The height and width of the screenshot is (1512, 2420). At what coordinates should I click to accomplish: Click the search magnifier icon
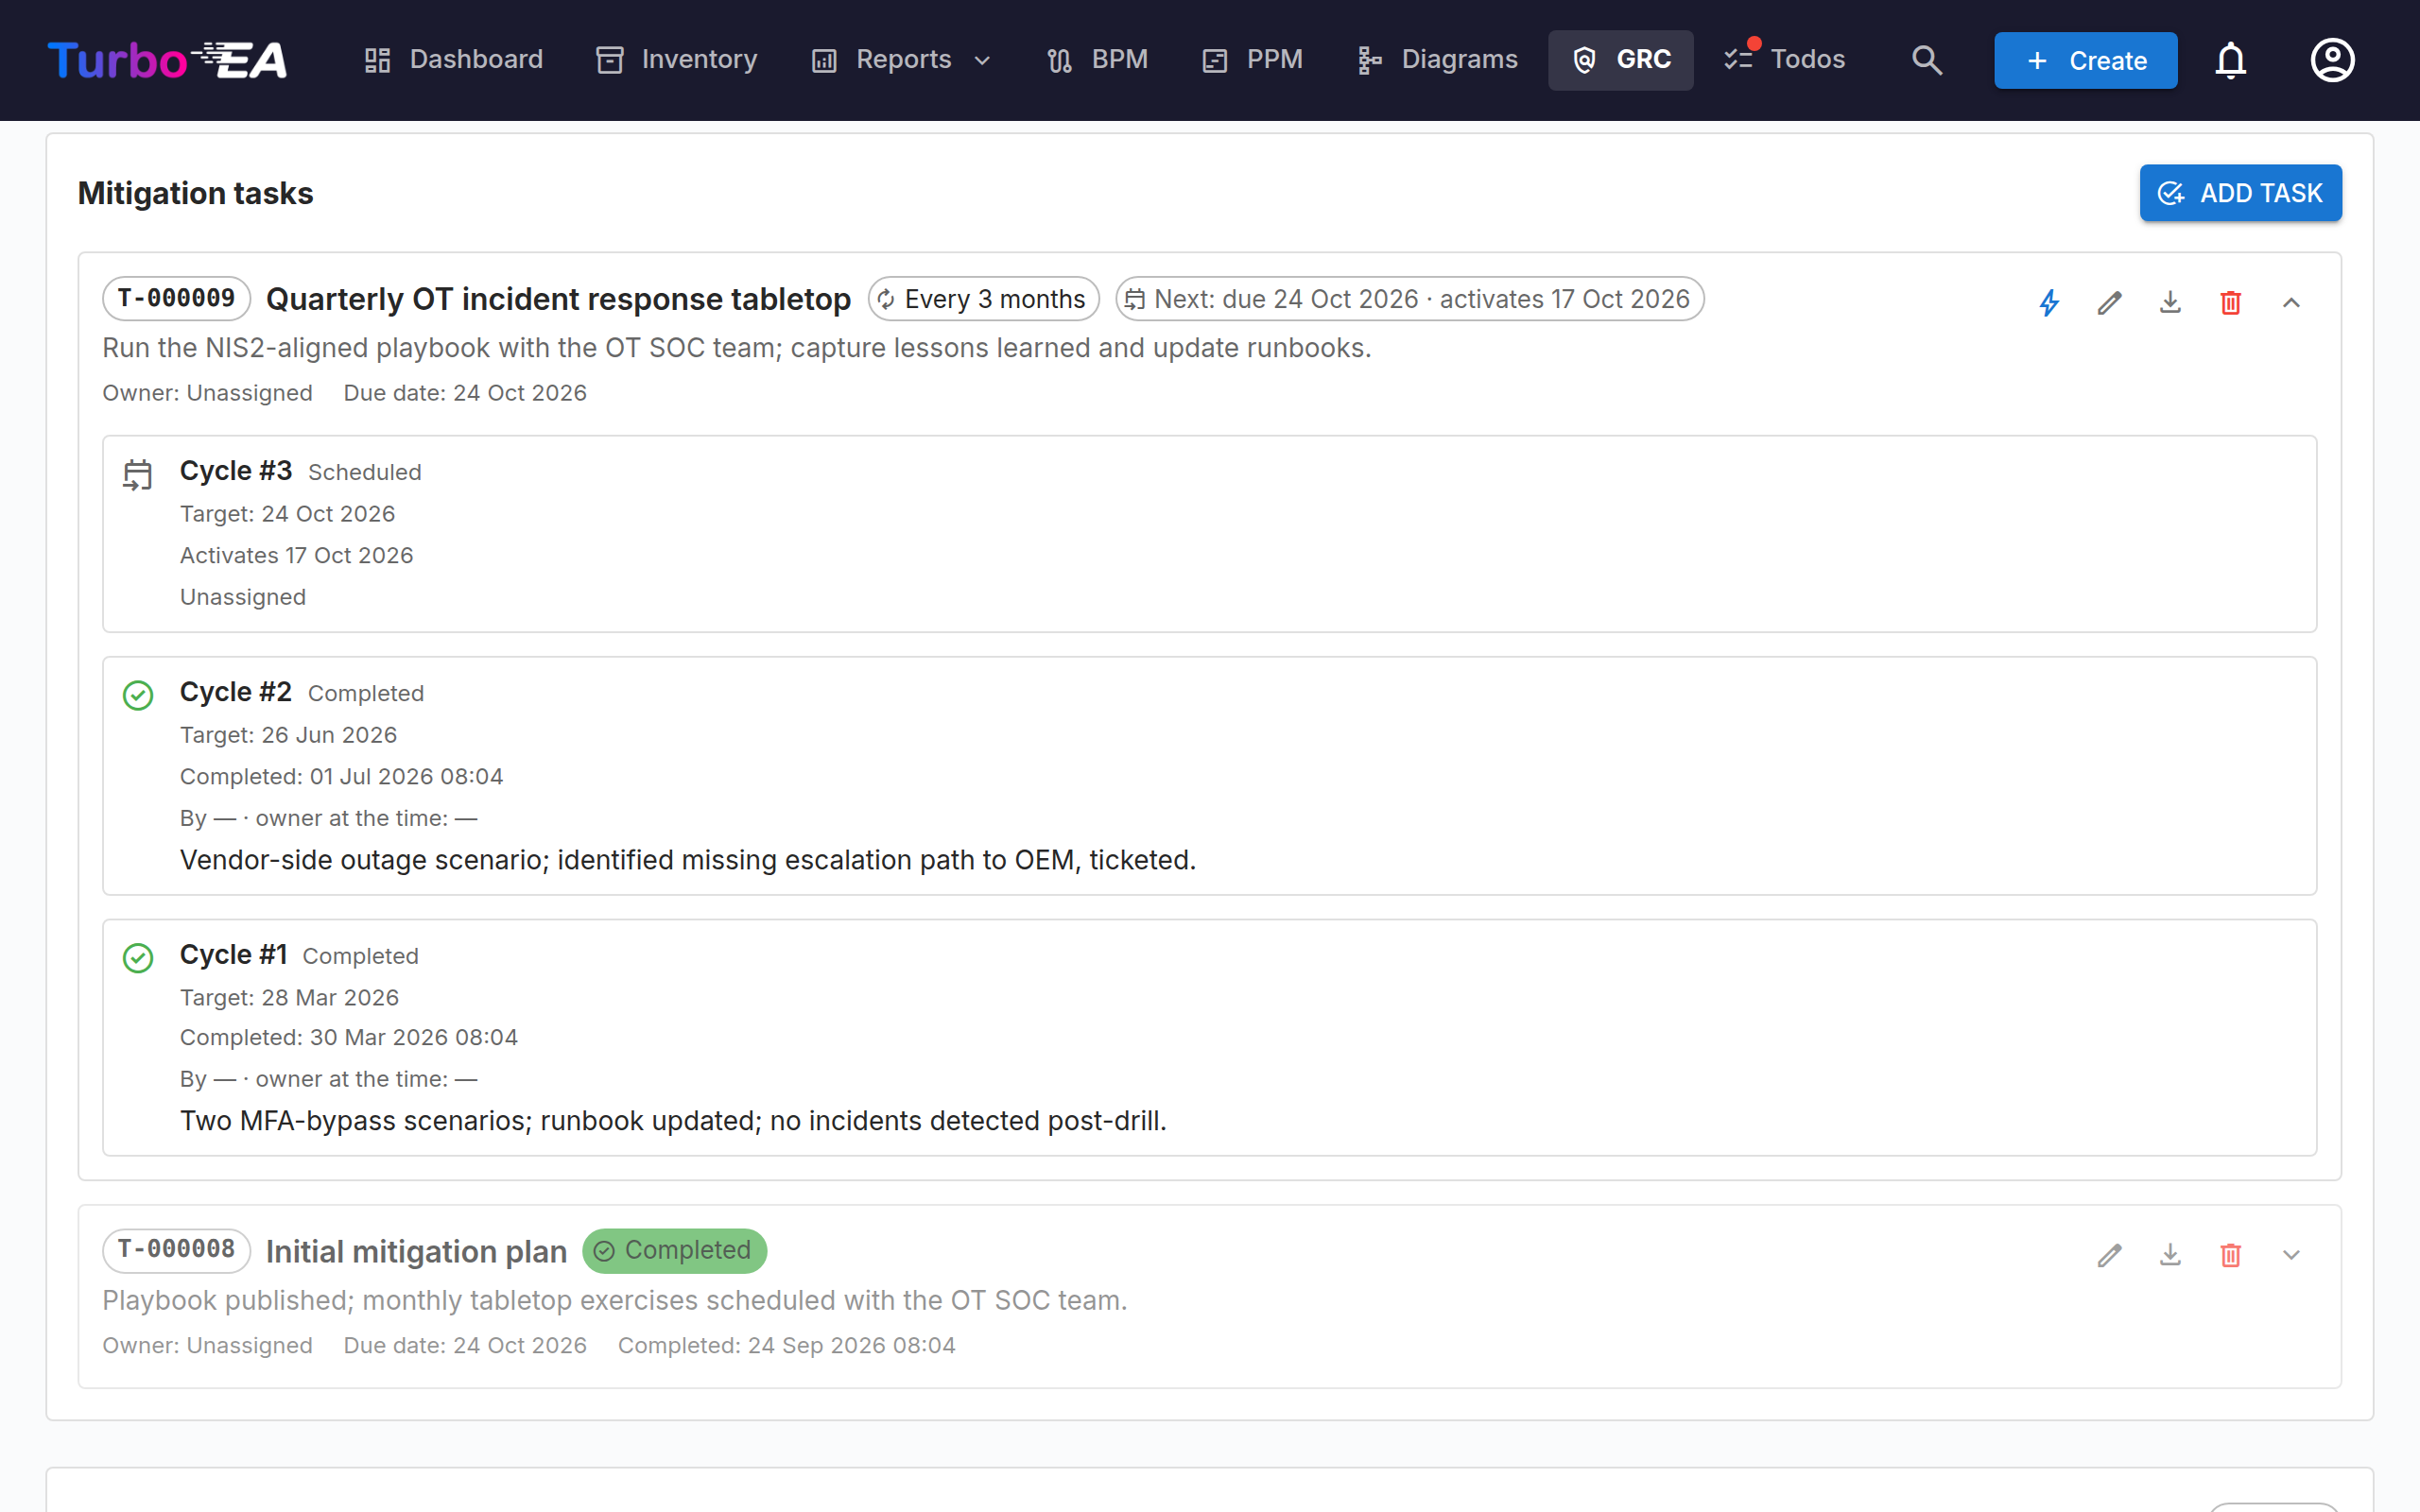tap(1926, 60)
